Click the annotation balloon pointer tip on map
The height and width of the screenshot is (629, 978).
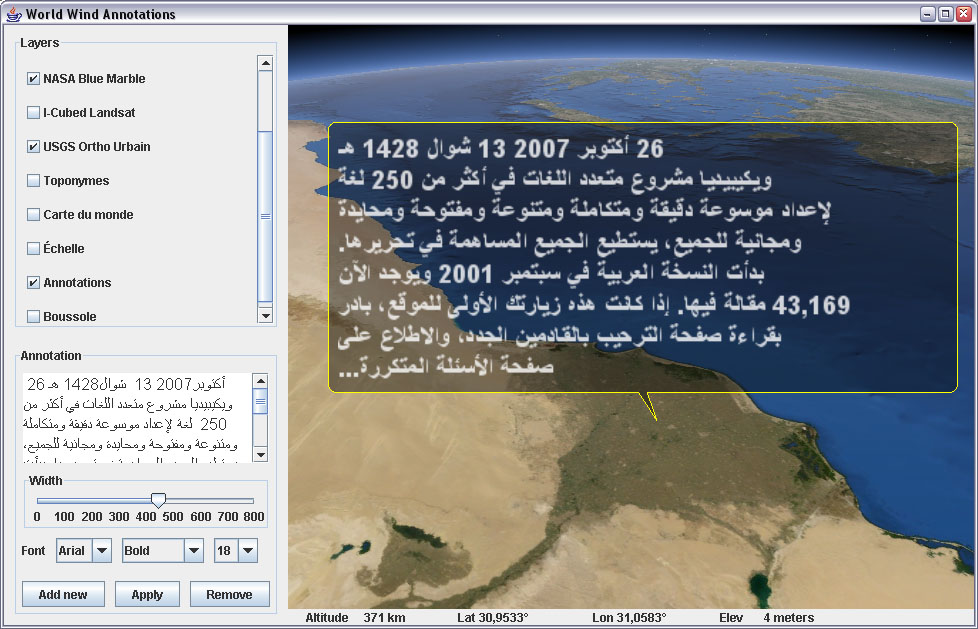[655, 420]
